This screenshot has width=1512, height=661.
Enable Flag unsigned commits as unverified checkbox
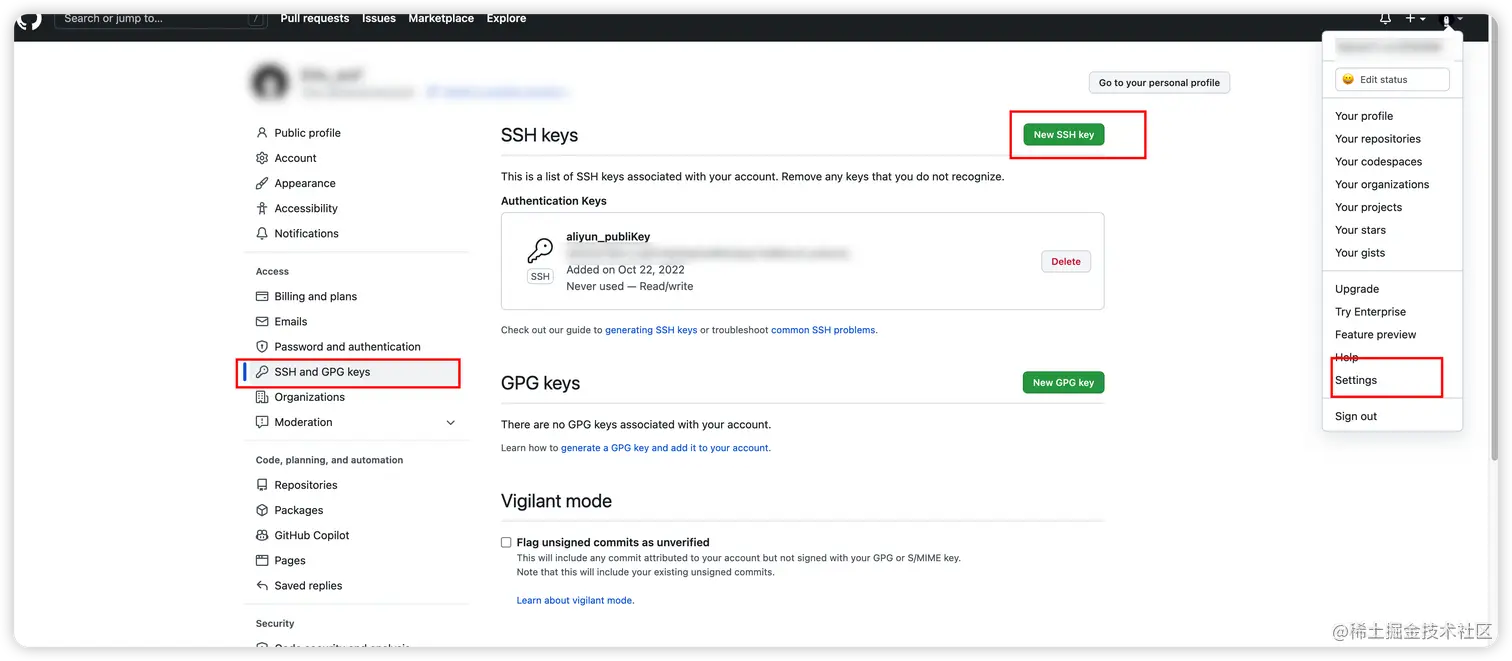[506, 542]
